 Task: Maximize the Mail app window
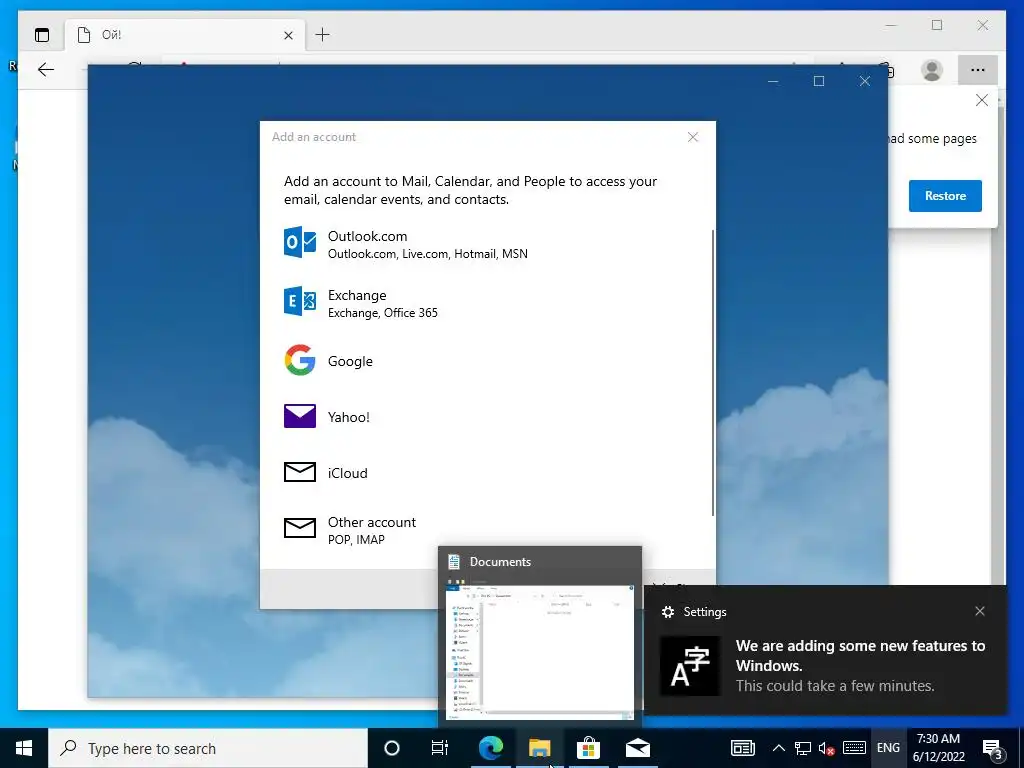pos(819,81)
